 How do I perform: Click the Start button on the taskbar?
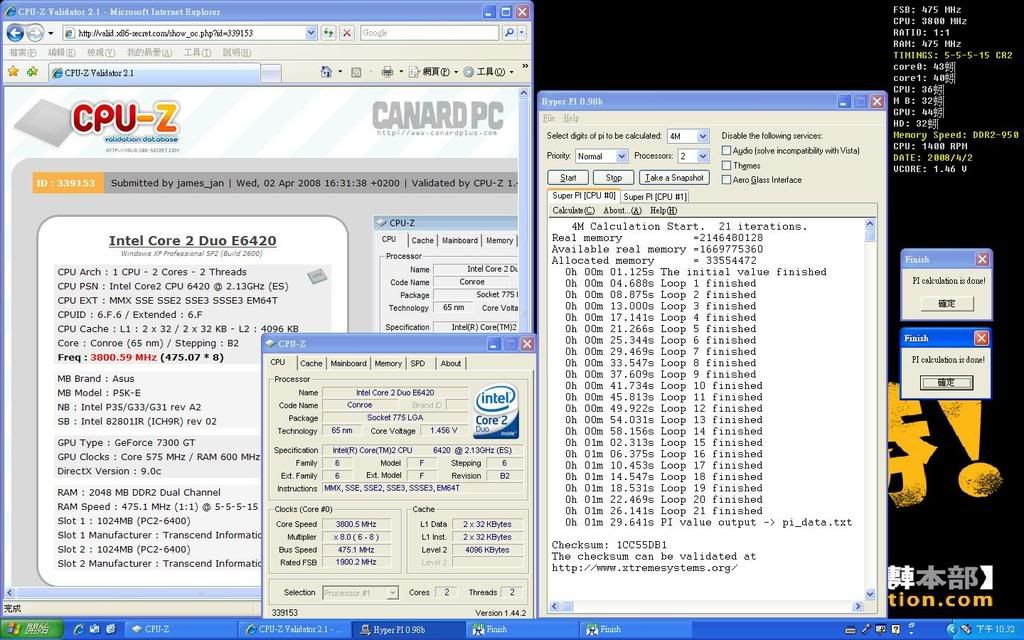tap(31, 630)
